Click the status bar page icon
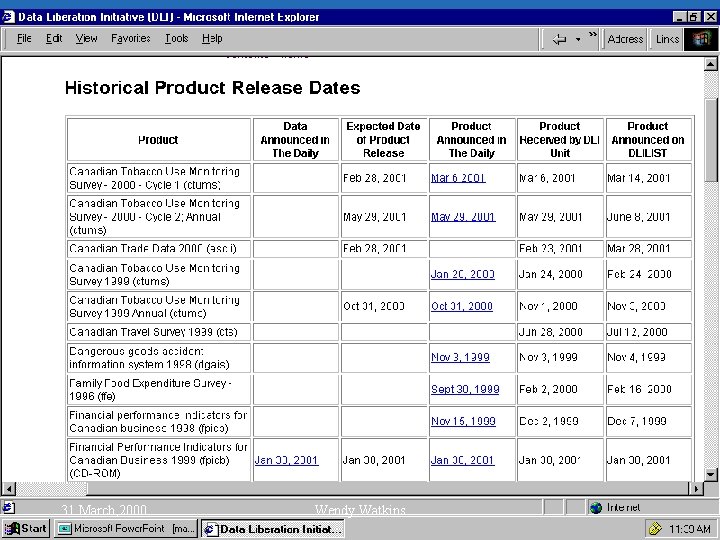The height and width of the screenshot is (540, 720). [8, 507]
